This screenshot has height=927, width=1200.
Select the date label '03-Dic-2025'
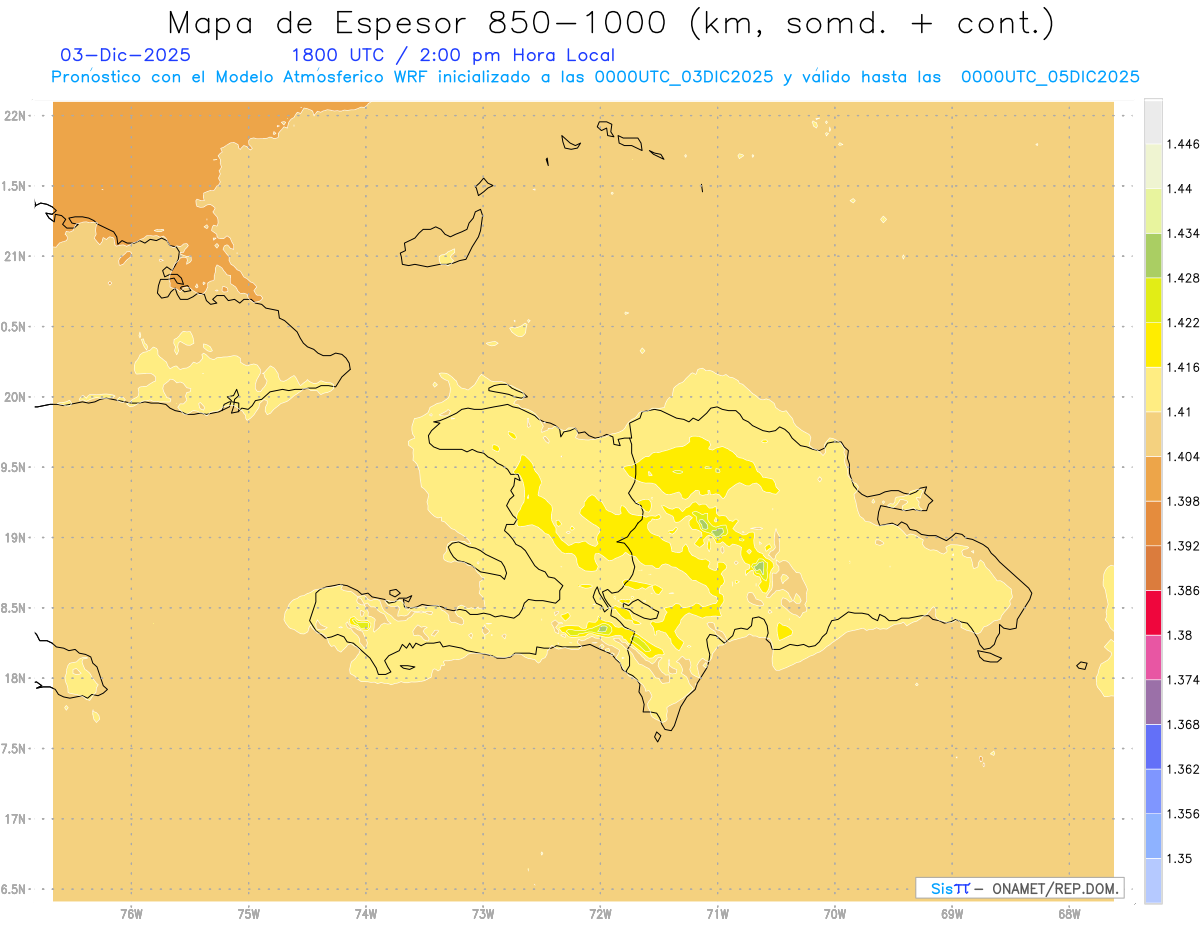tap(125, 55)
